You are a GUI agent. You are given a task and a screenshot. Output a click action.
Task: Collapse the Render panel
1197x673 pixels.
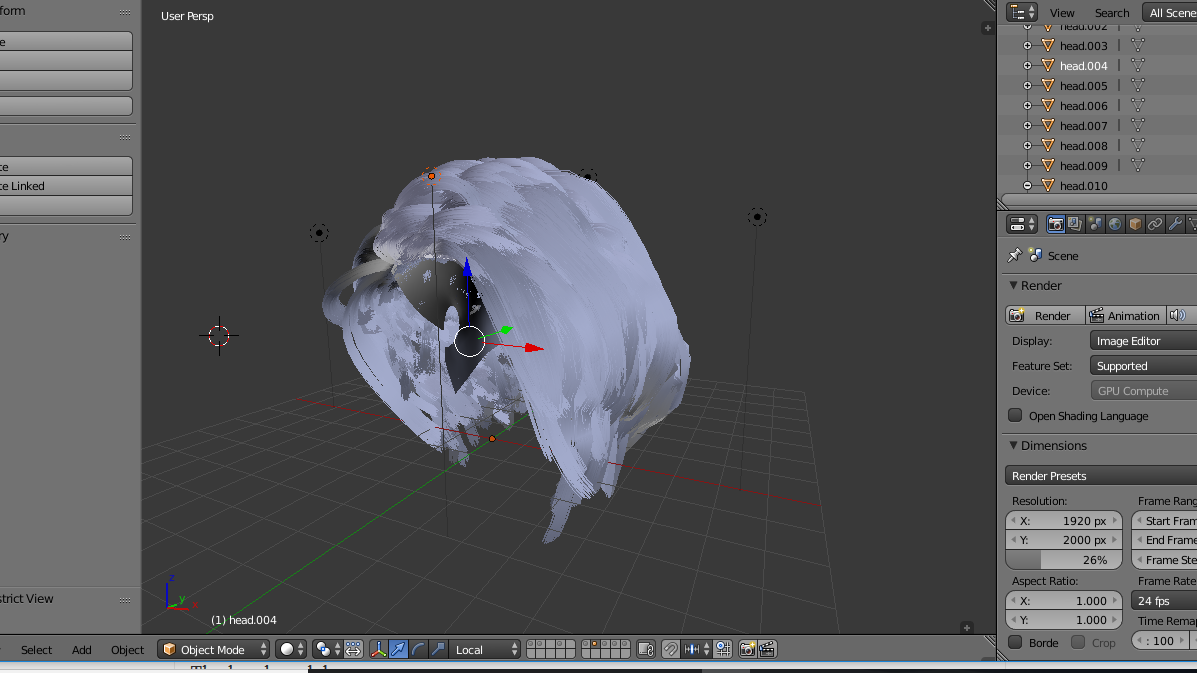(x=1014, y=285)
